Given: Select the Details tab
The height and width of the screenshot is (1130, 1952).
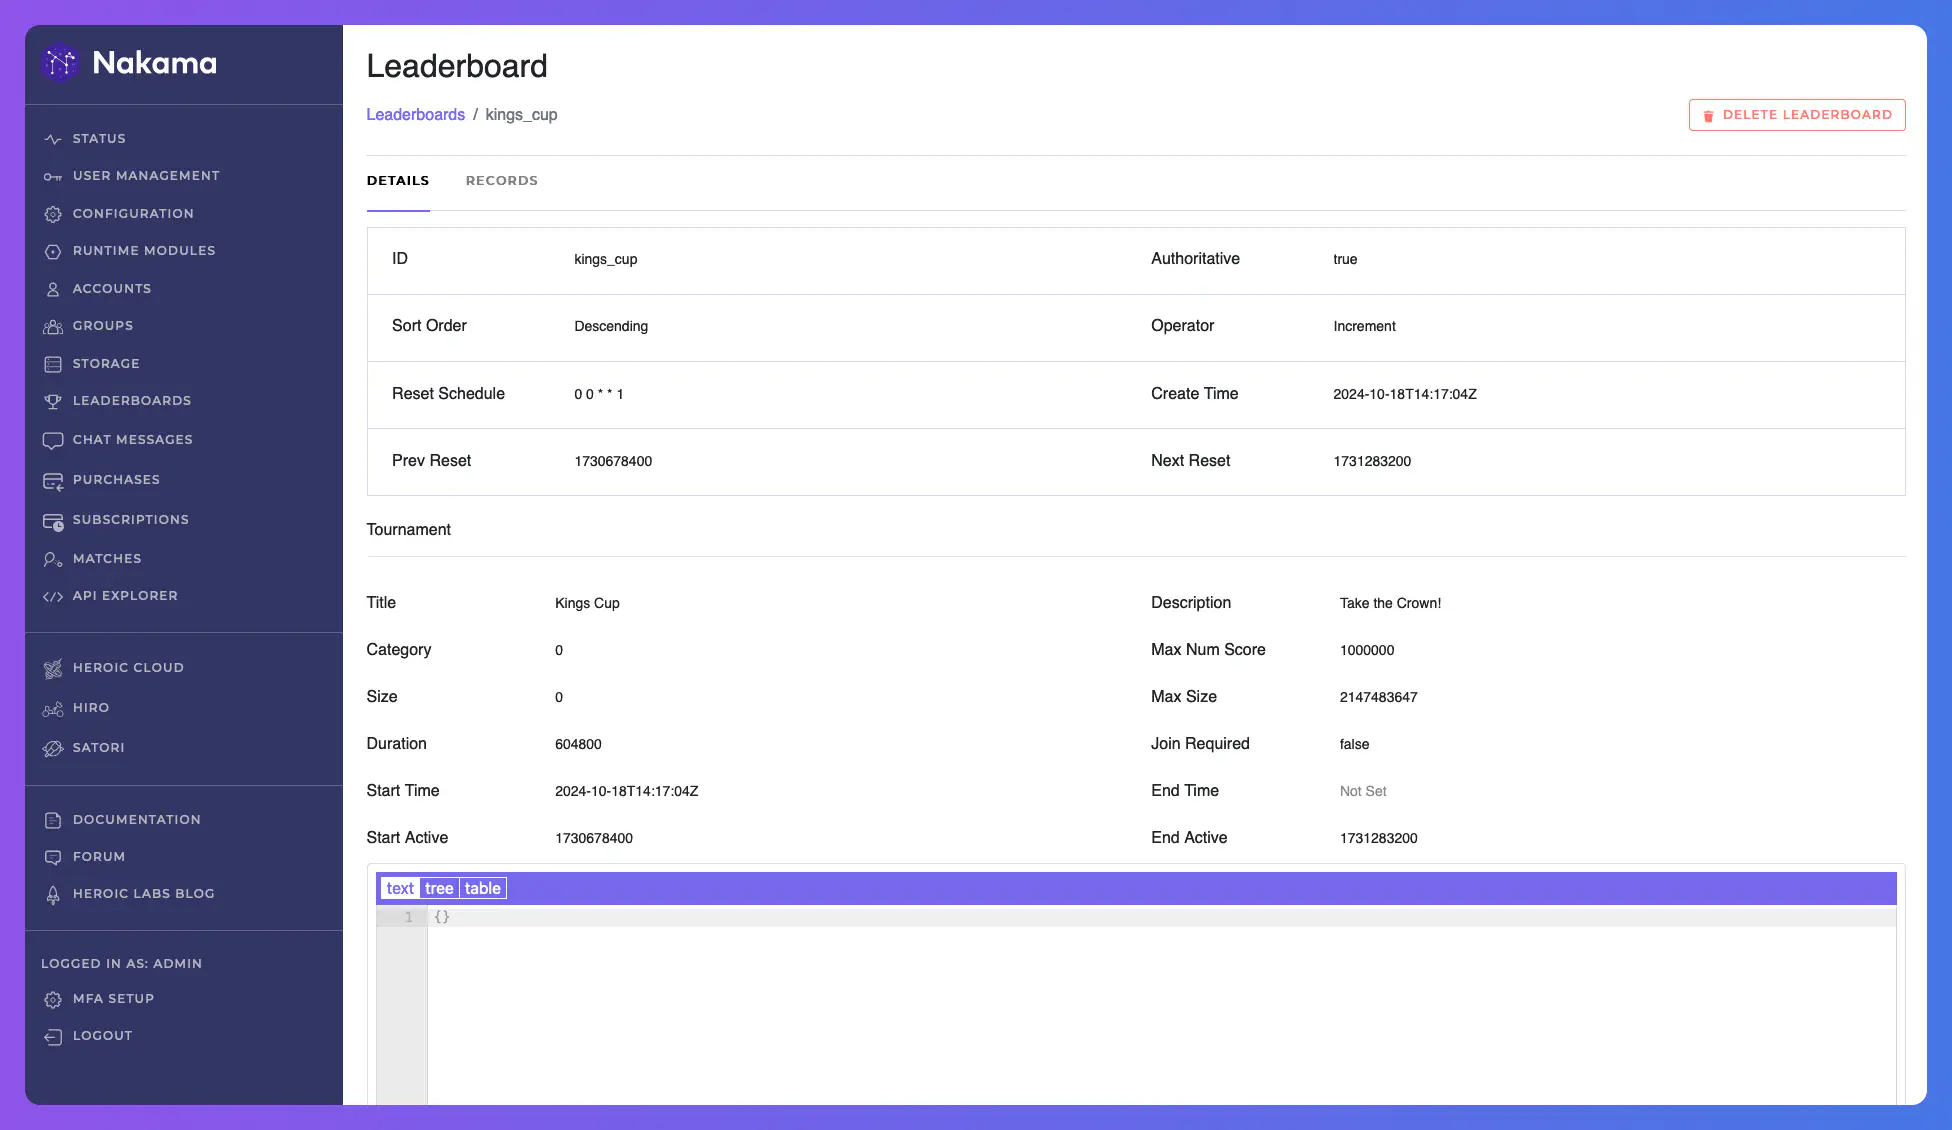Looking at the screenshot, I should [x=397, y=179].
